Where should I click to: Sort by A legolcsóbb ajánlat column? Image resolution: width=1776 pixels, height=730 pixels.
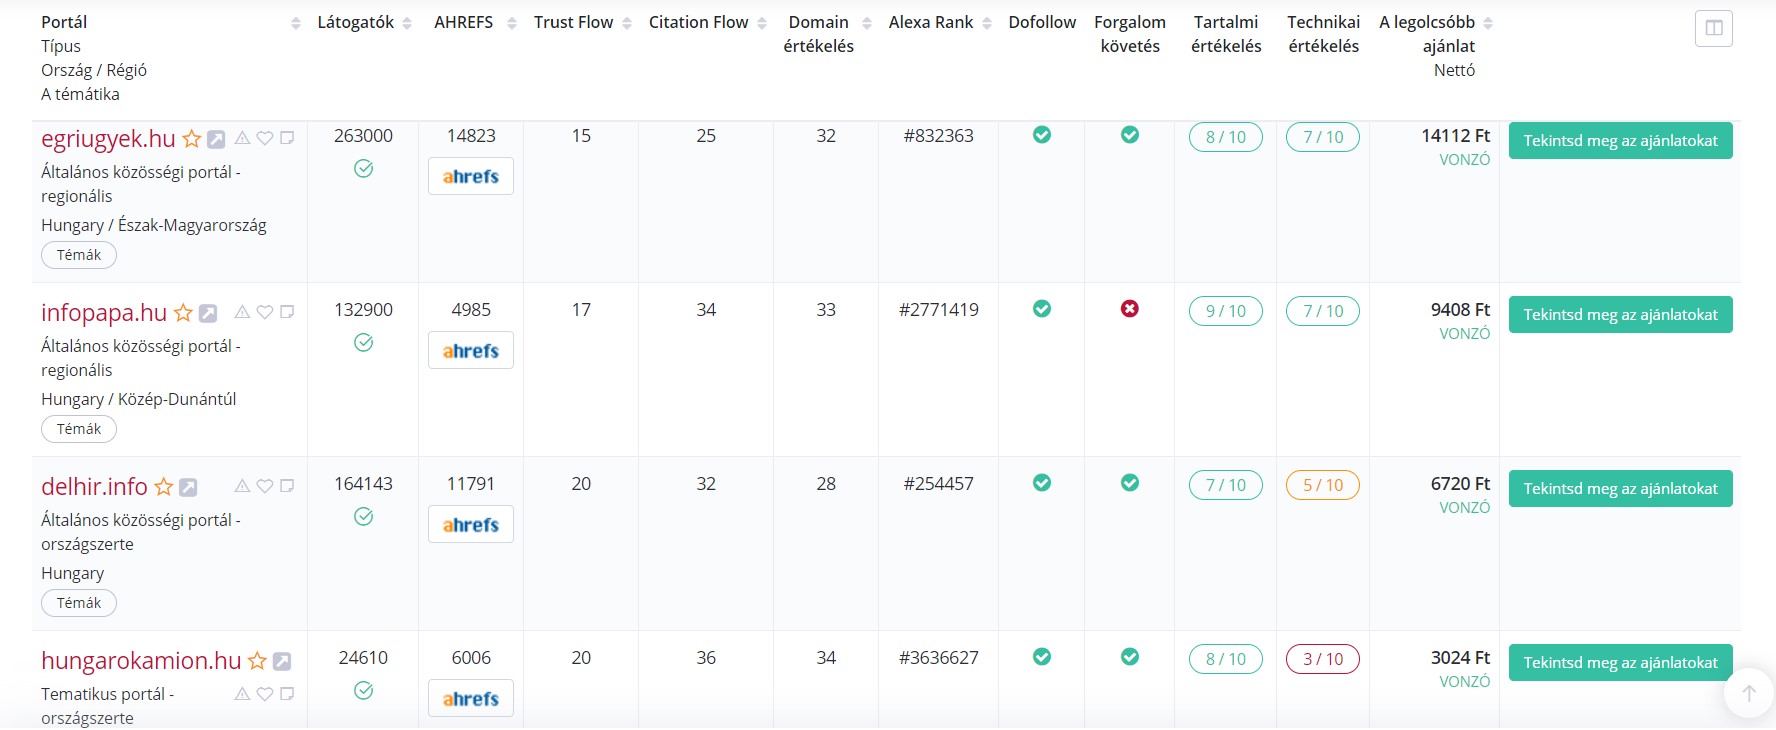pyautogui.click(x=1488, y=23)
